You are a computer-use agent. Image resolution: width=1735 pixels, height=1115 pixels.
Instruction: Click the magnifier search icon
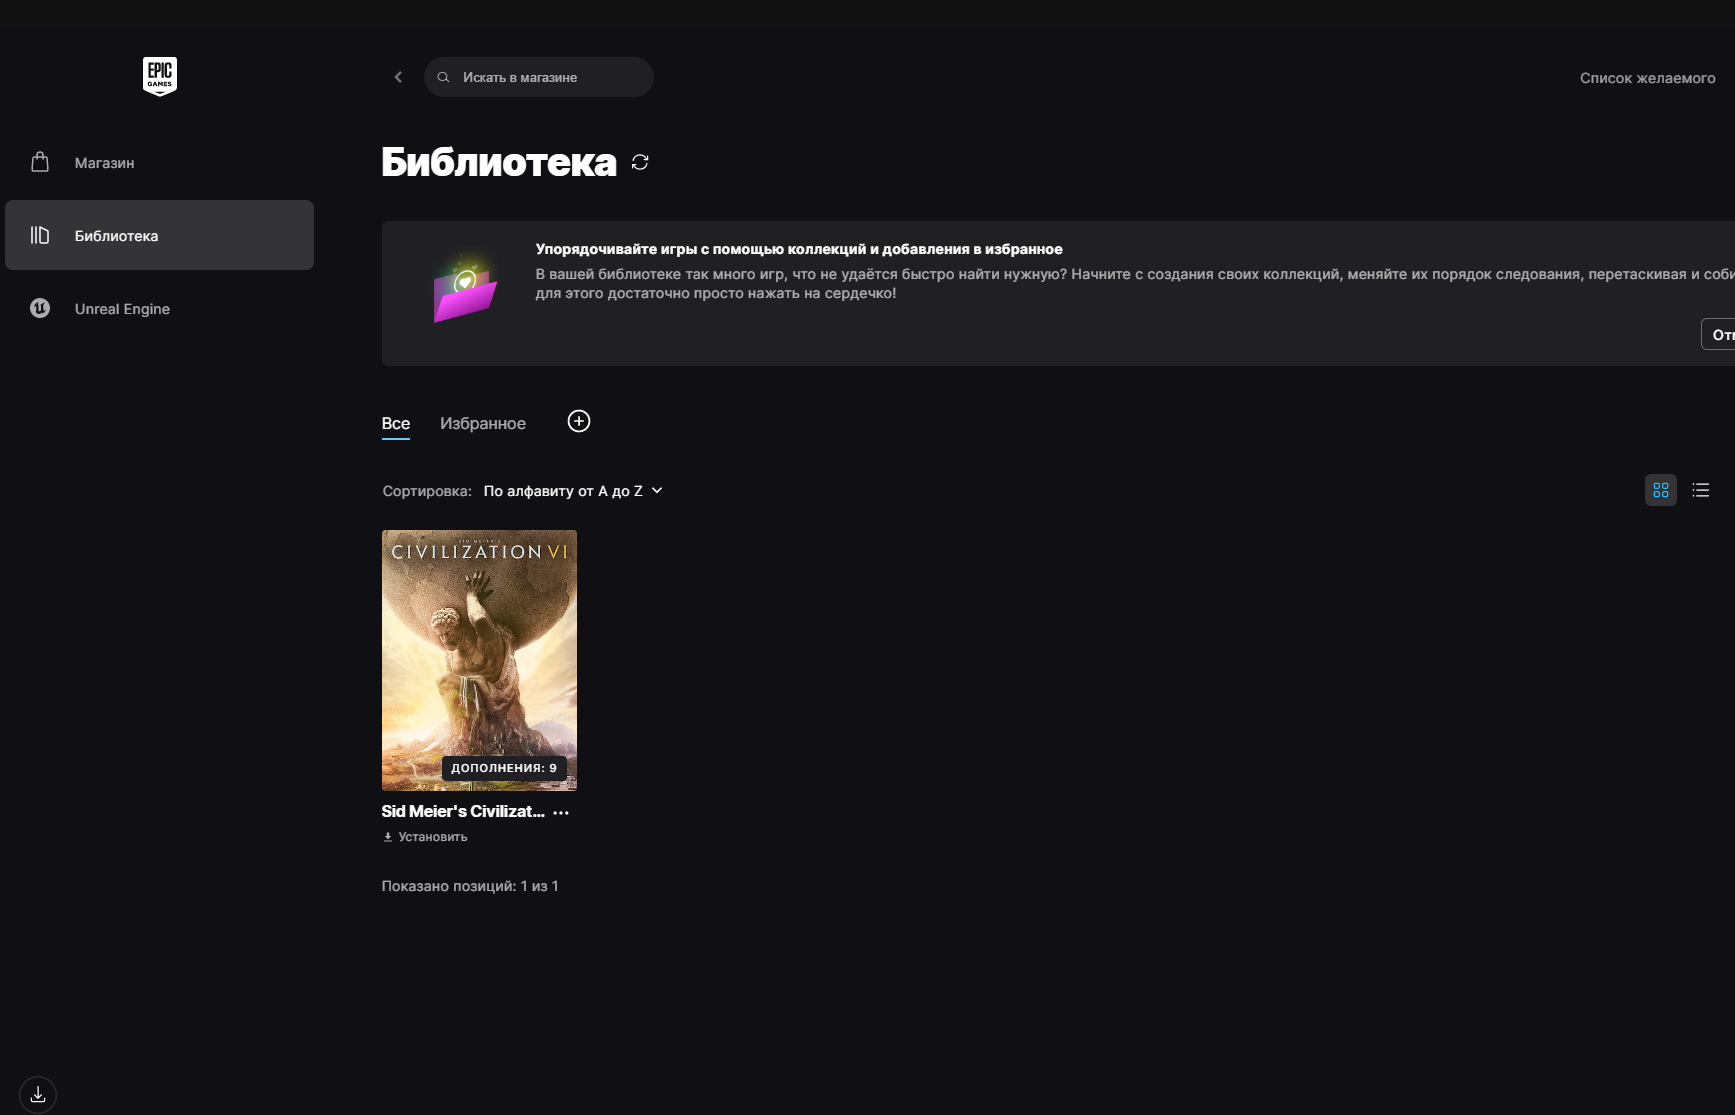[444, 77]
